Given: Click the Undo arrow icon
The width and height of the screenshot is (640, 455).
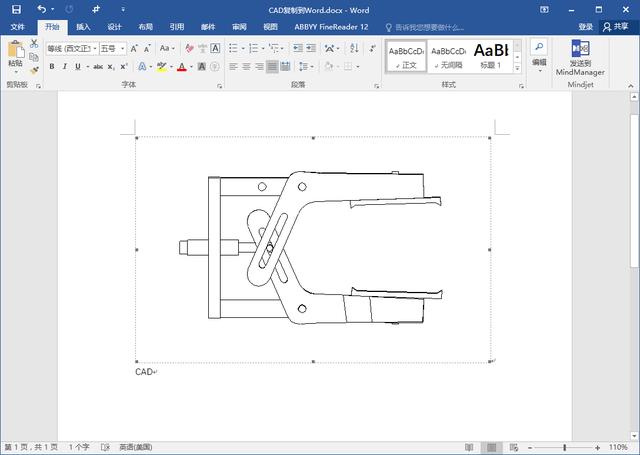Looking at the screenshot, I should pyautogui.click(x=41, y=9).
